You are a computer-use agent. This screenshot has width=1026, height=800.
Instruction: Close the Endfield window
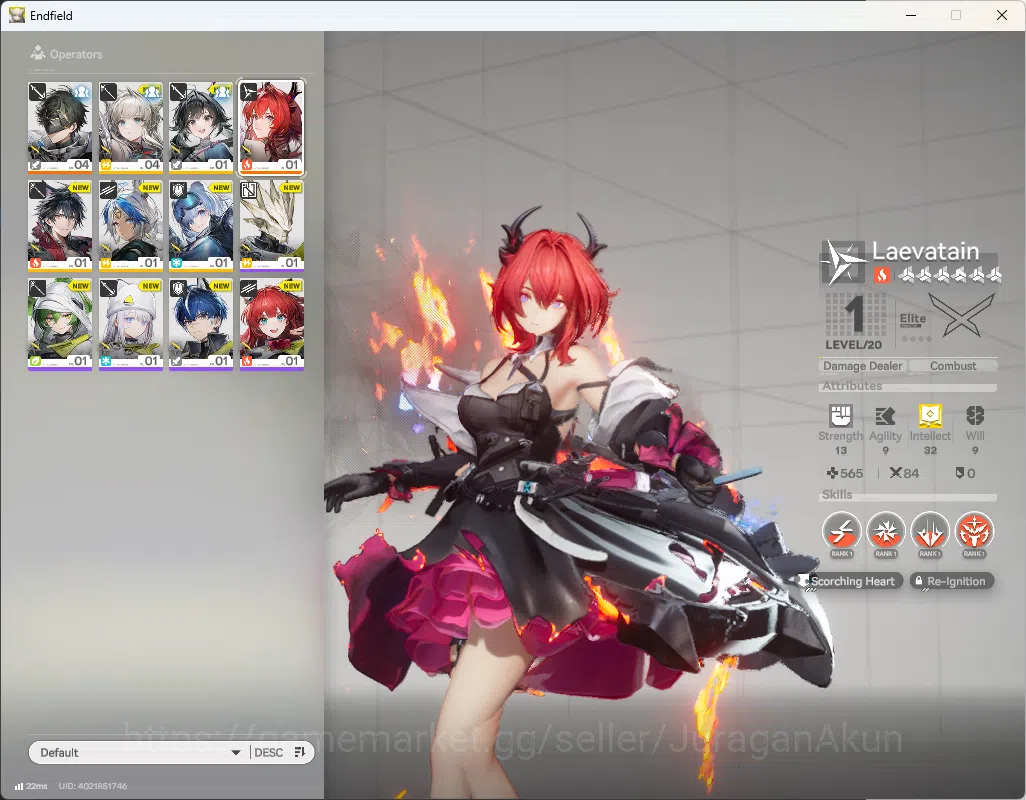click(1002, 15)
